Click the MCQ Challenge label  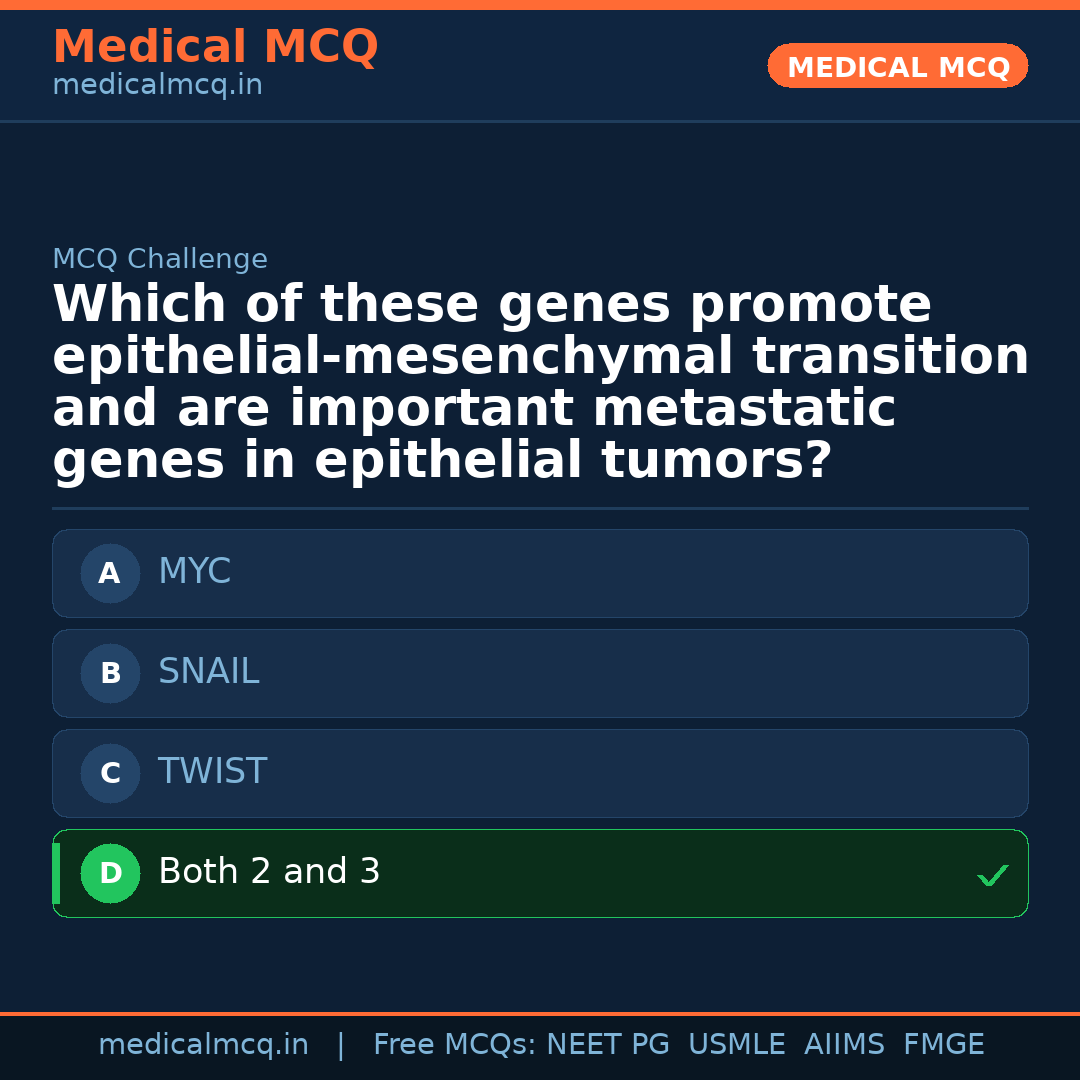160,260
